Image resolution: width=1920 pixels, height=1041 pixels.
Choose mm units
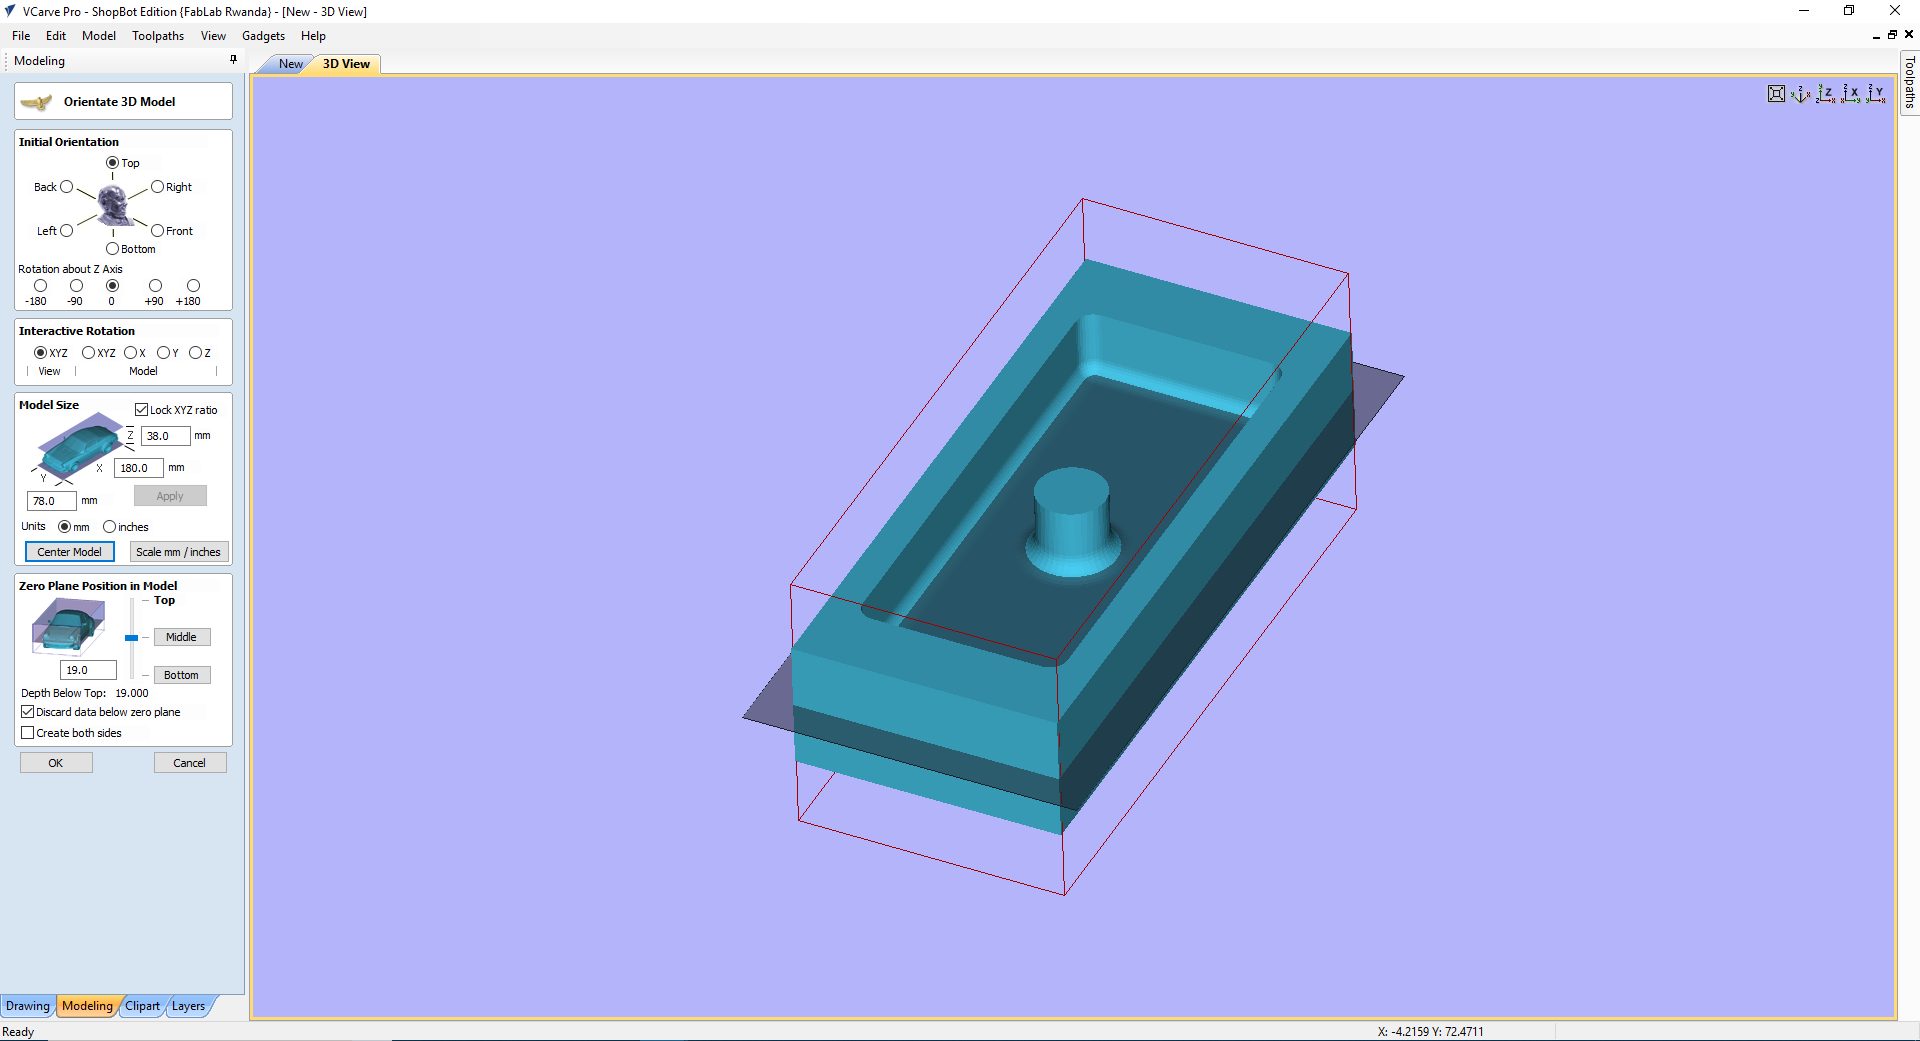pos(64,527)
